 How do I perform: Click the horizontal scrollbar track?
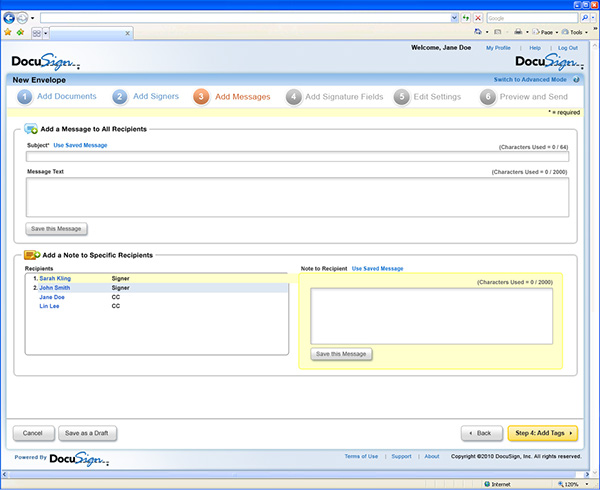pyautogui.click(x=297, y=474)
